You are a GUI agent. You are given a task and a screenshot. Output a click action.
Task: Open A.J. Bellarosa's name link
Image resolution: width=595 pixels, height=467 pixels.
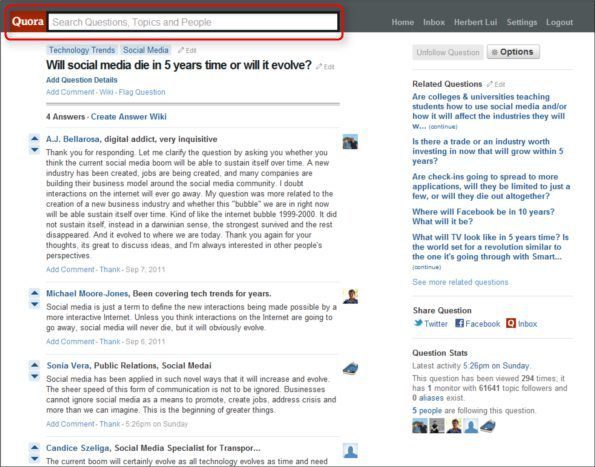click(72, 139)
